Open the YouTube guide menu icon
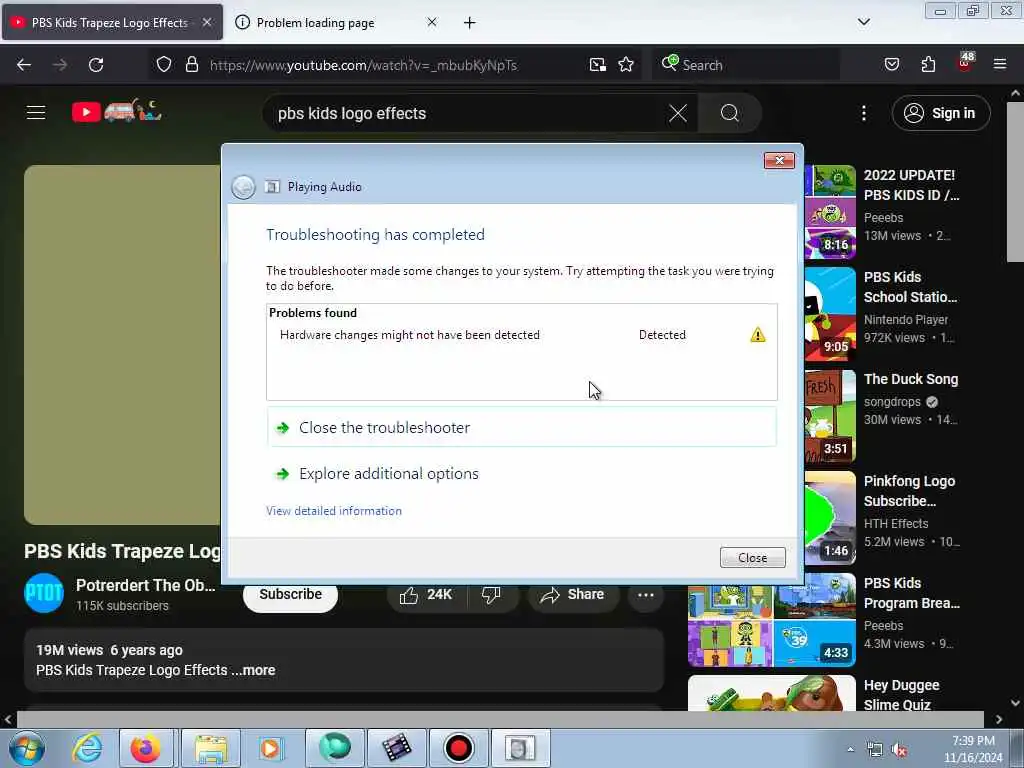This screenshot has height=768, width=1024. pyautogui.click(x=36, y=113)
